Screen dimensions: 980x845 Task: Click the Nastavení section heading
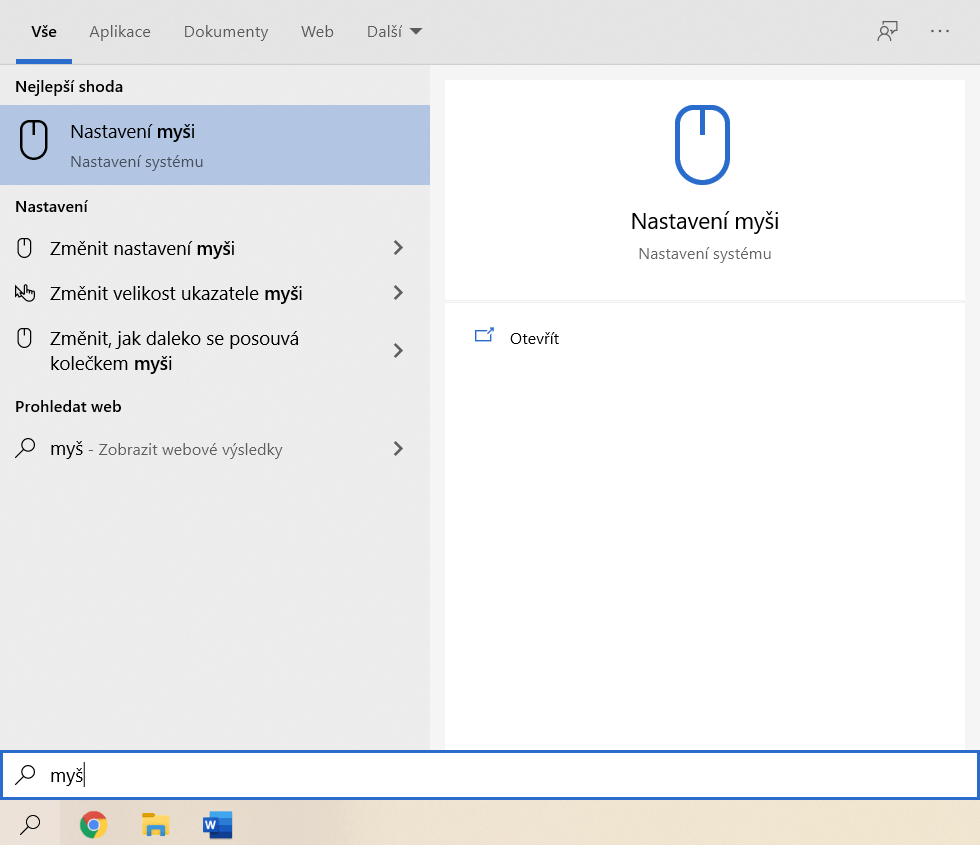pos(51,206)
